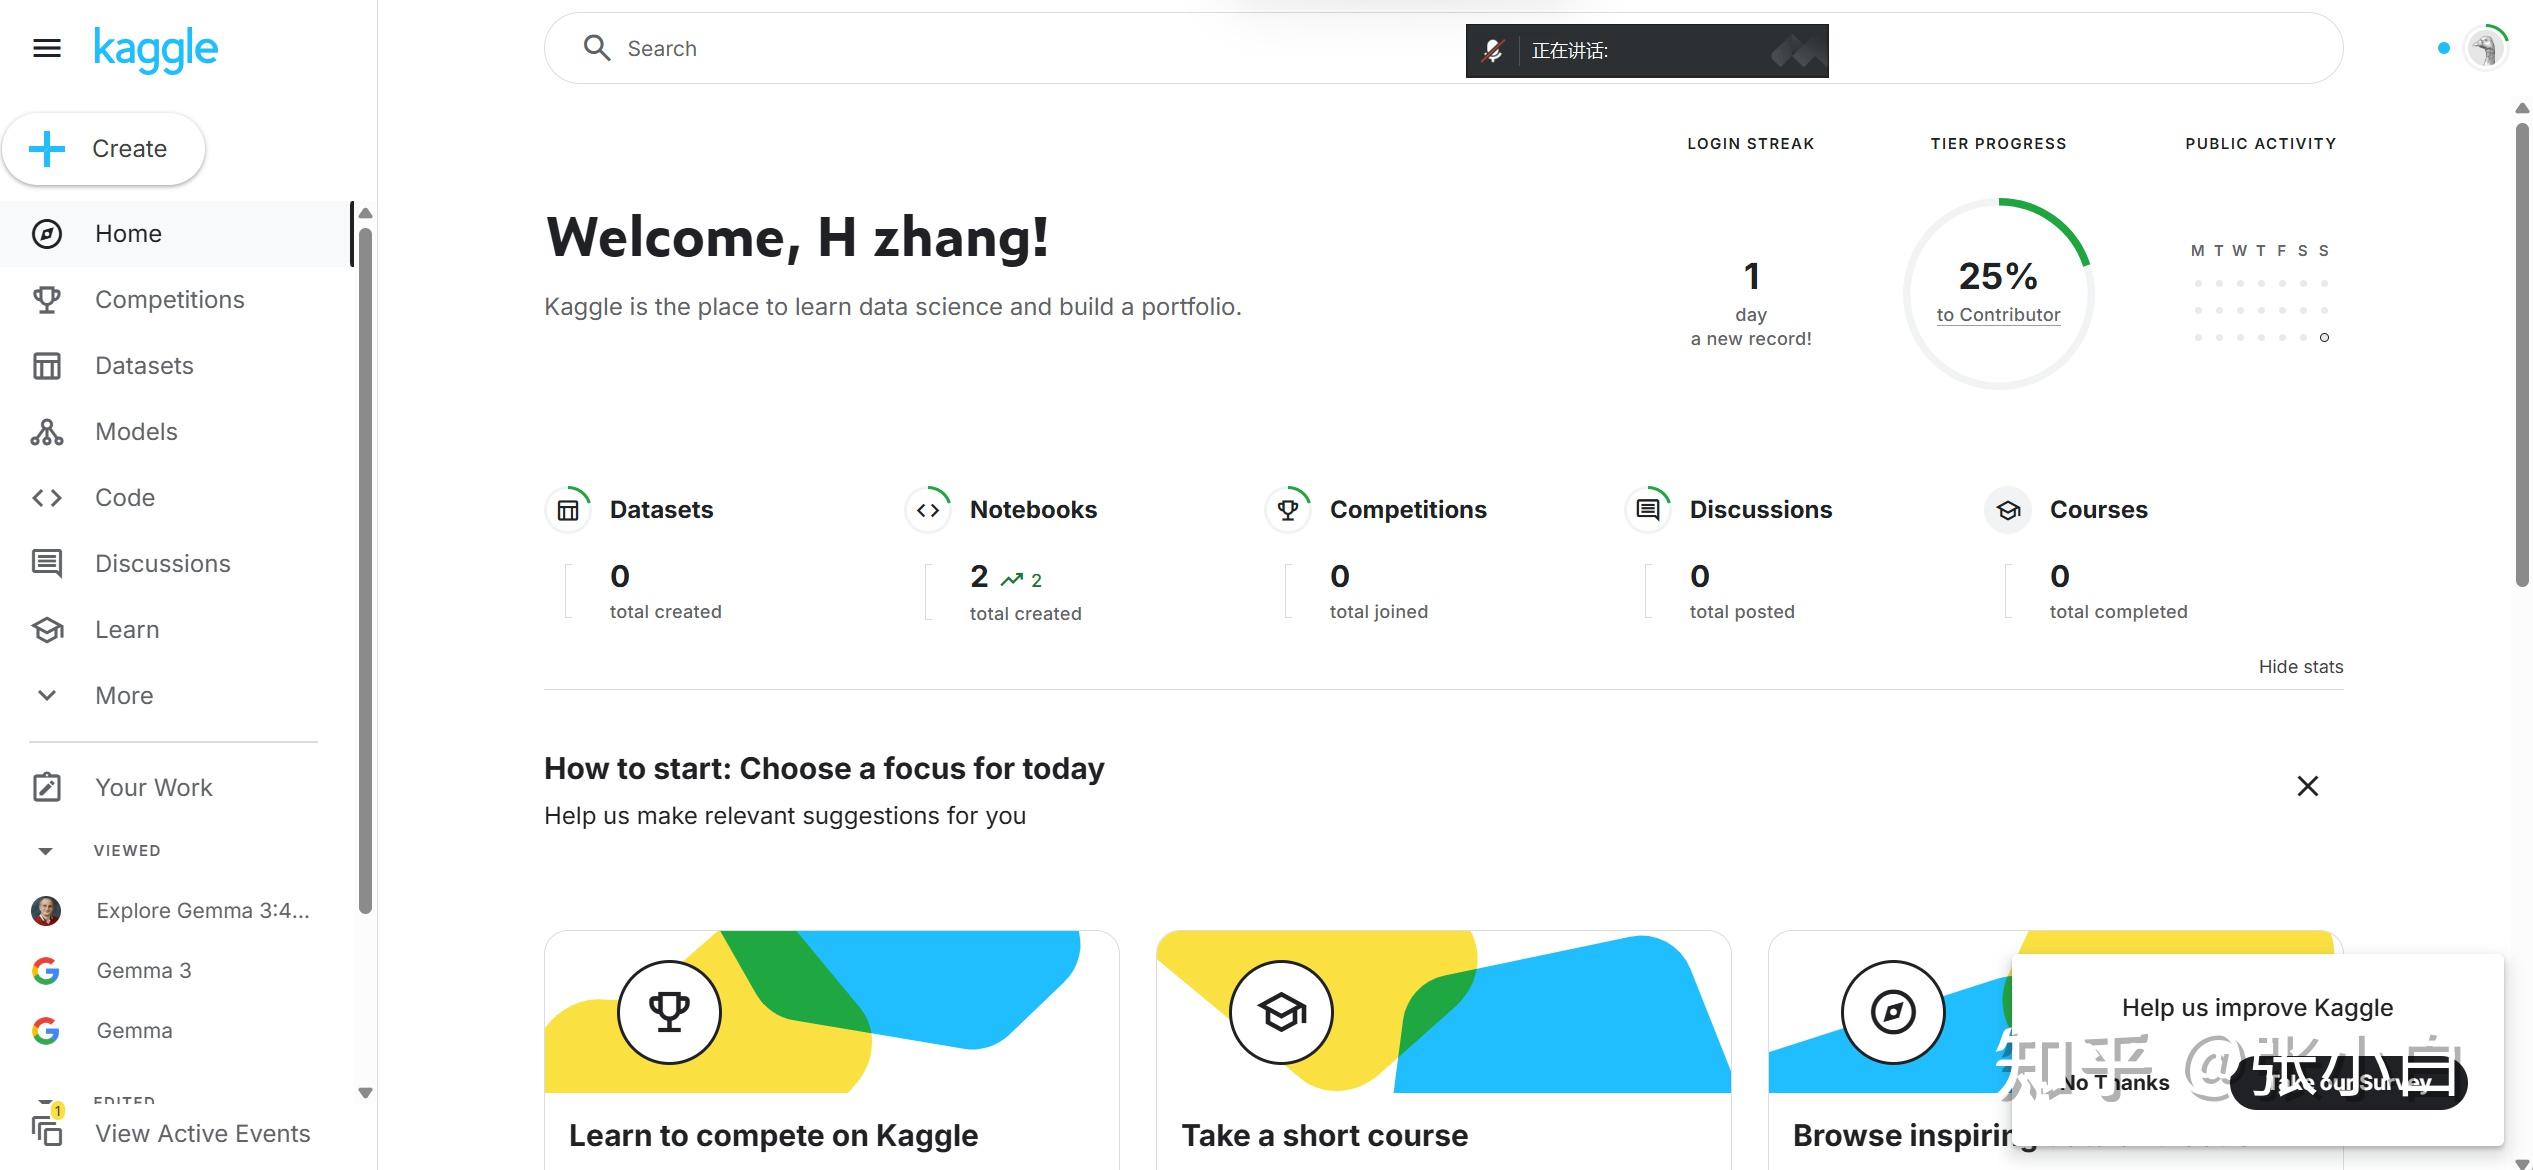Screen dimensions: 2533x1170
Task: Collapse the Viewed section arrow
Action: pyautogui.click(x=45, y=851)
